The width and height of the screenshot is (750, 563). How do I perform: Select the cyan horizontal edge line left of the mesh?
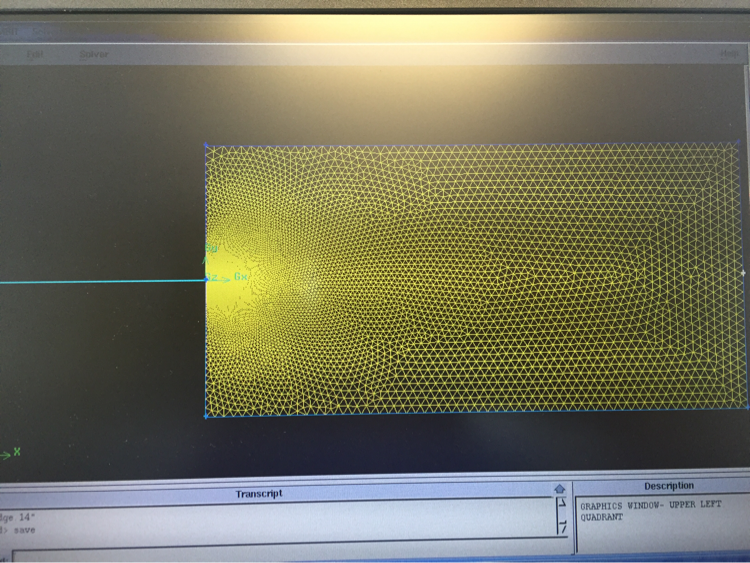(x=102, y=282)
